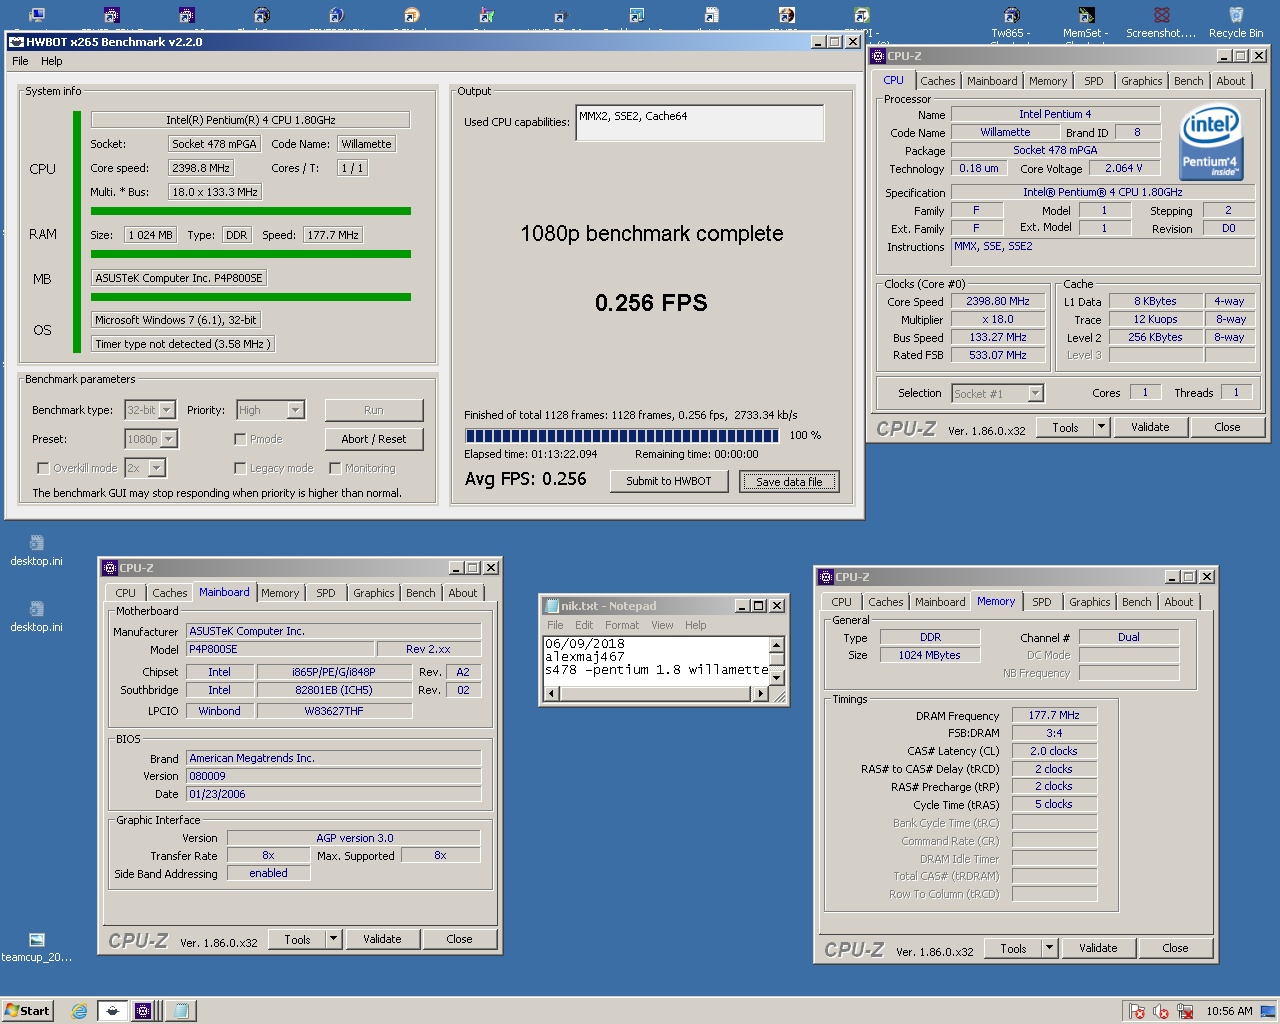The image size is (1280, 1024).
Task: Select the teamcup_20 desktop image file
Action: click(x=37, y=947)
